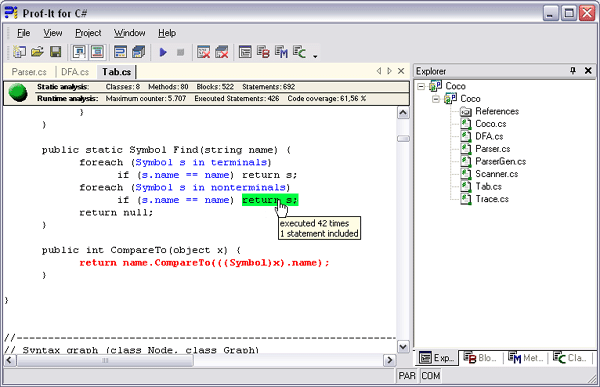Open the Project menu
Viewport: 600px width, 387px height.
coord(88,33)
